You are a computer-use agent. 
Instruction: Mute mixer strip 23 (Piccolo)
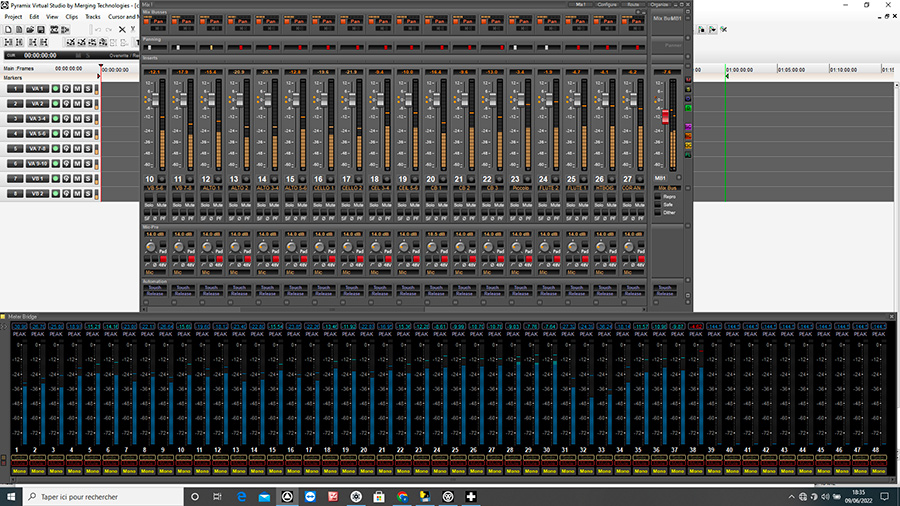point(526,199)
